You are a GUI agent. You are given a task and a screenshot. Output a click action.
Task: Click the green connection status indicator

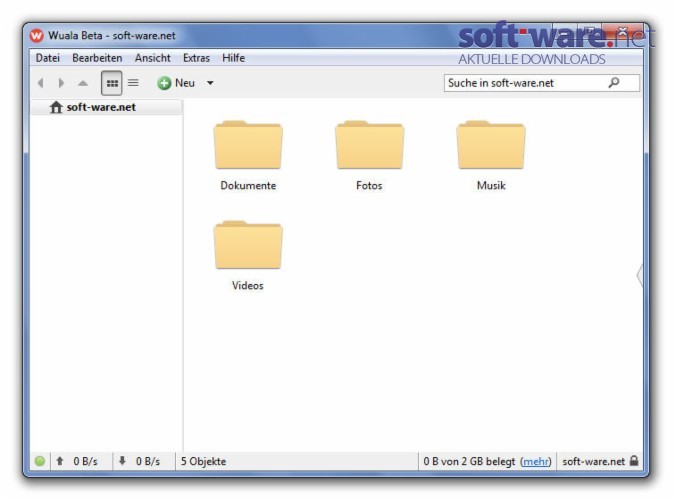pyautogui.click(x=40, y=461)
